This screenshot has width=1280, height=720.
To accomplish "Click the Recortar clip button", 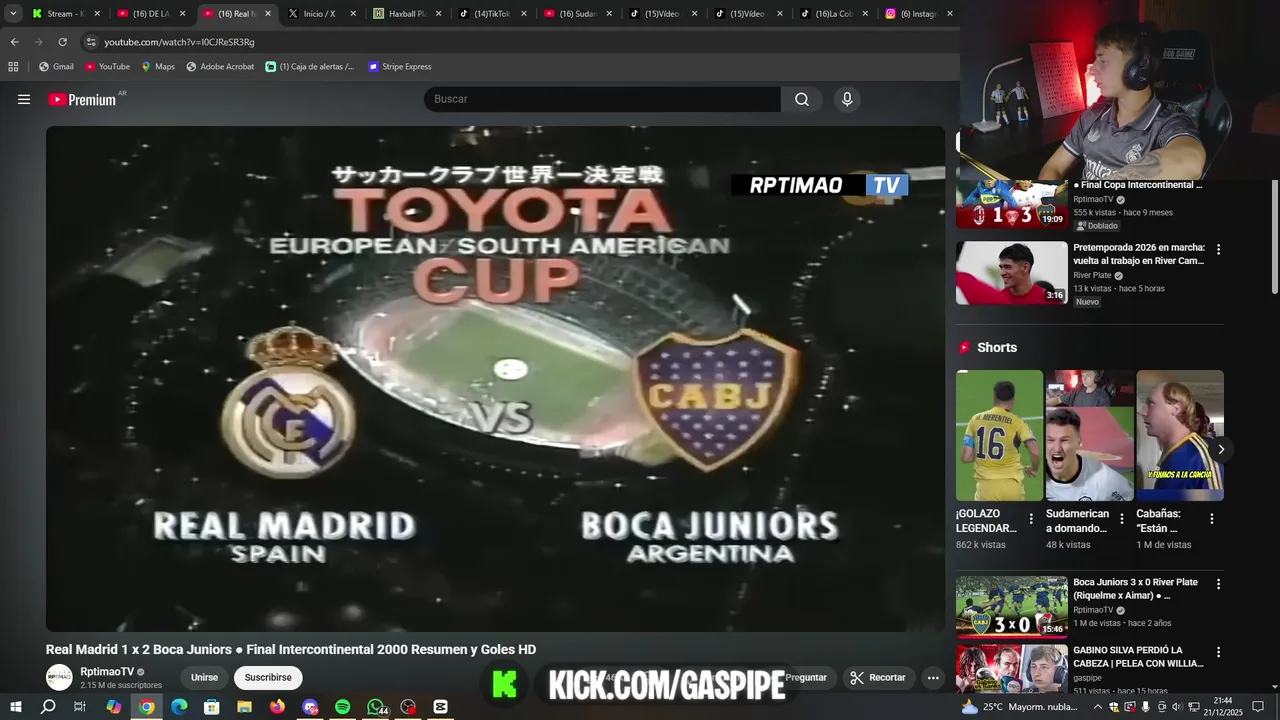I will 878,677.
